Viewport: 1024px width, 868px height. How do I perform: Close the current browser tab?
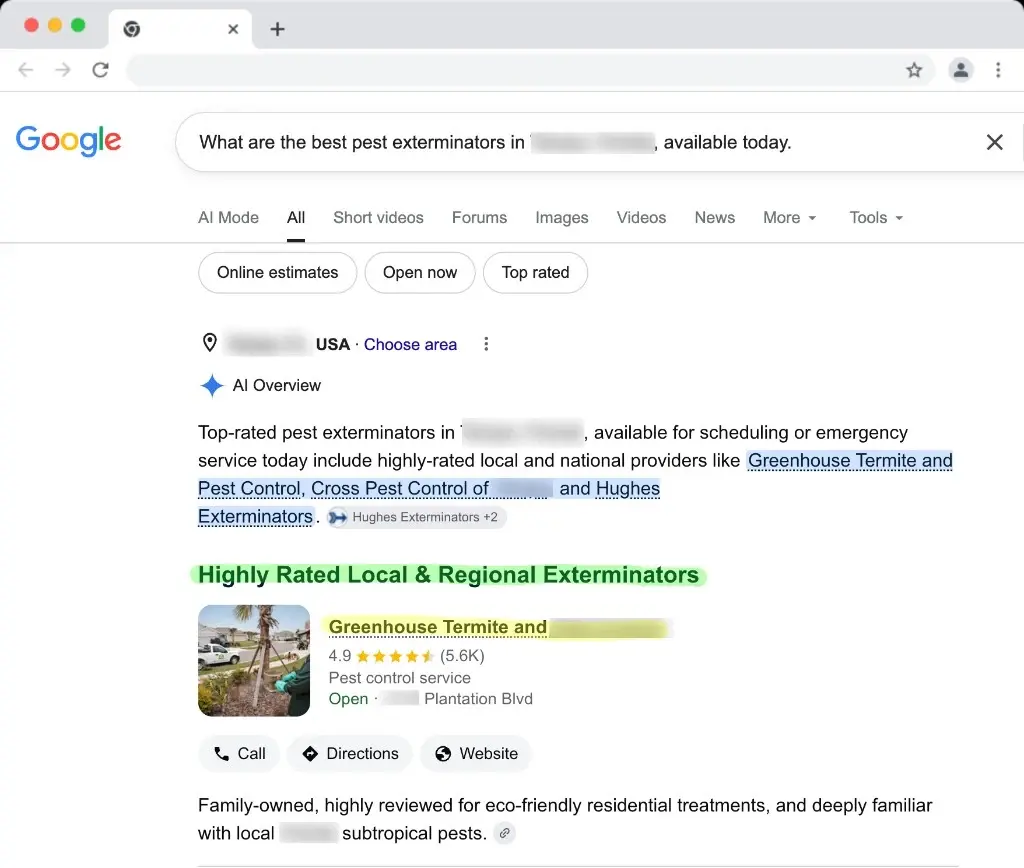click(233, 29)
